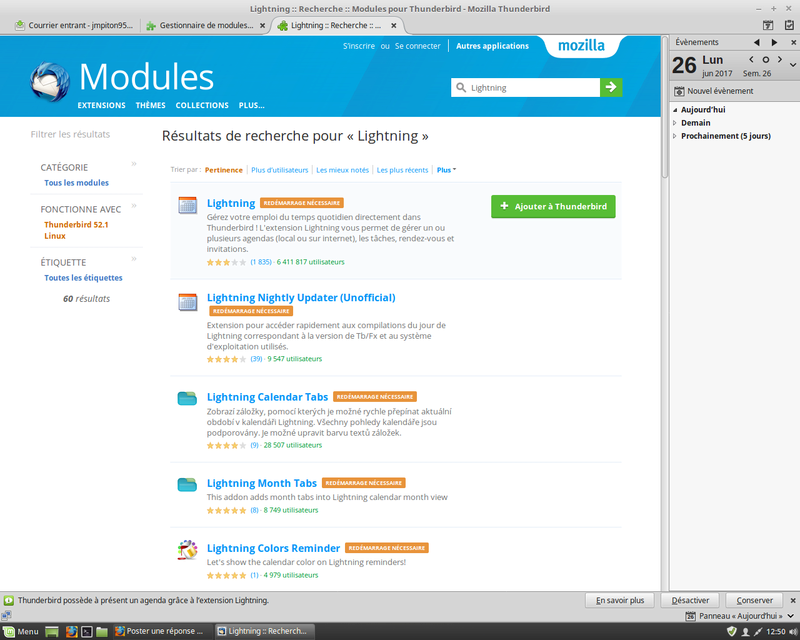Click the Désactiver button

point(690,600)
